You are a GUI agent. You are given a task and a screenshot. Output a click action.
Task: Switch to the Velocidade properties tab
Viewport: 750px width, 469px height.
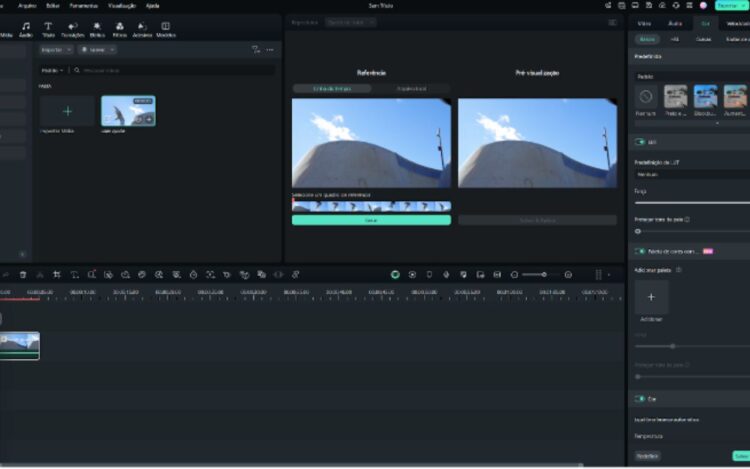pos(738,23)
